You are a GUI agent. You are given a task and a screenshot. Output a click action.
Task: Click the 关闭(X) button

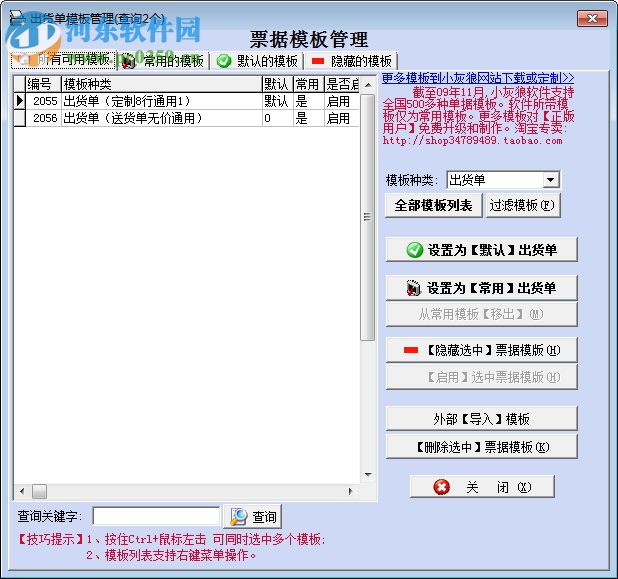[482, 487]
